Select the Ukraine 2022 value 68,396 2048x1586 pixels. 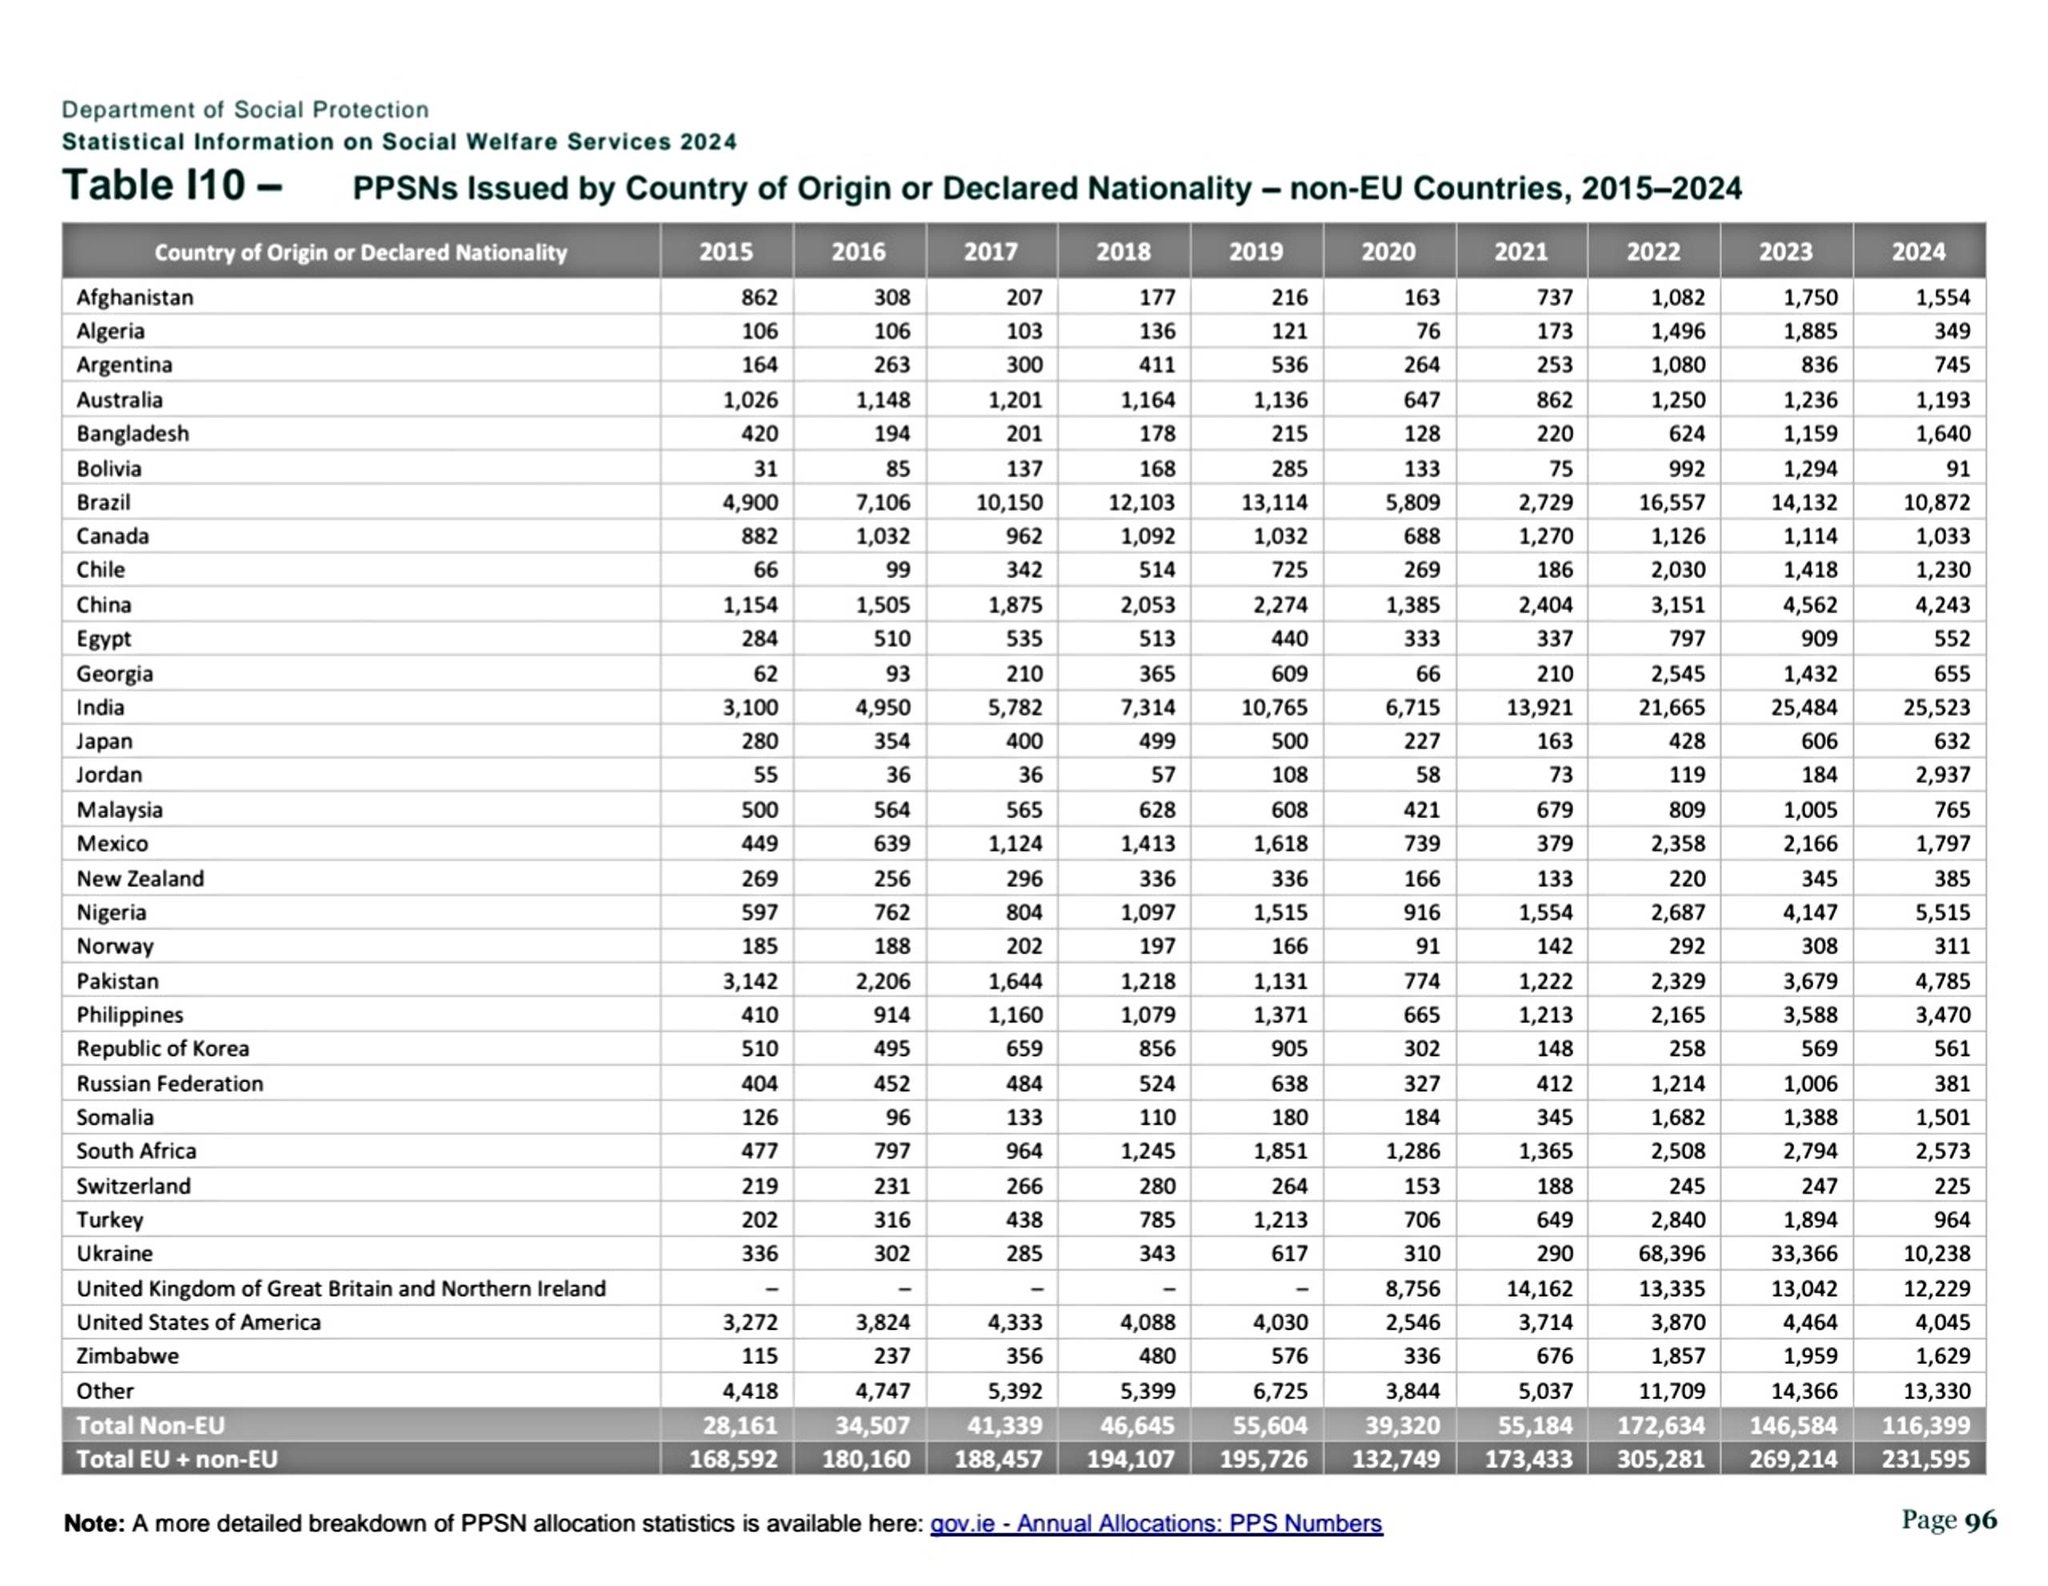tap(1671, 1253)
